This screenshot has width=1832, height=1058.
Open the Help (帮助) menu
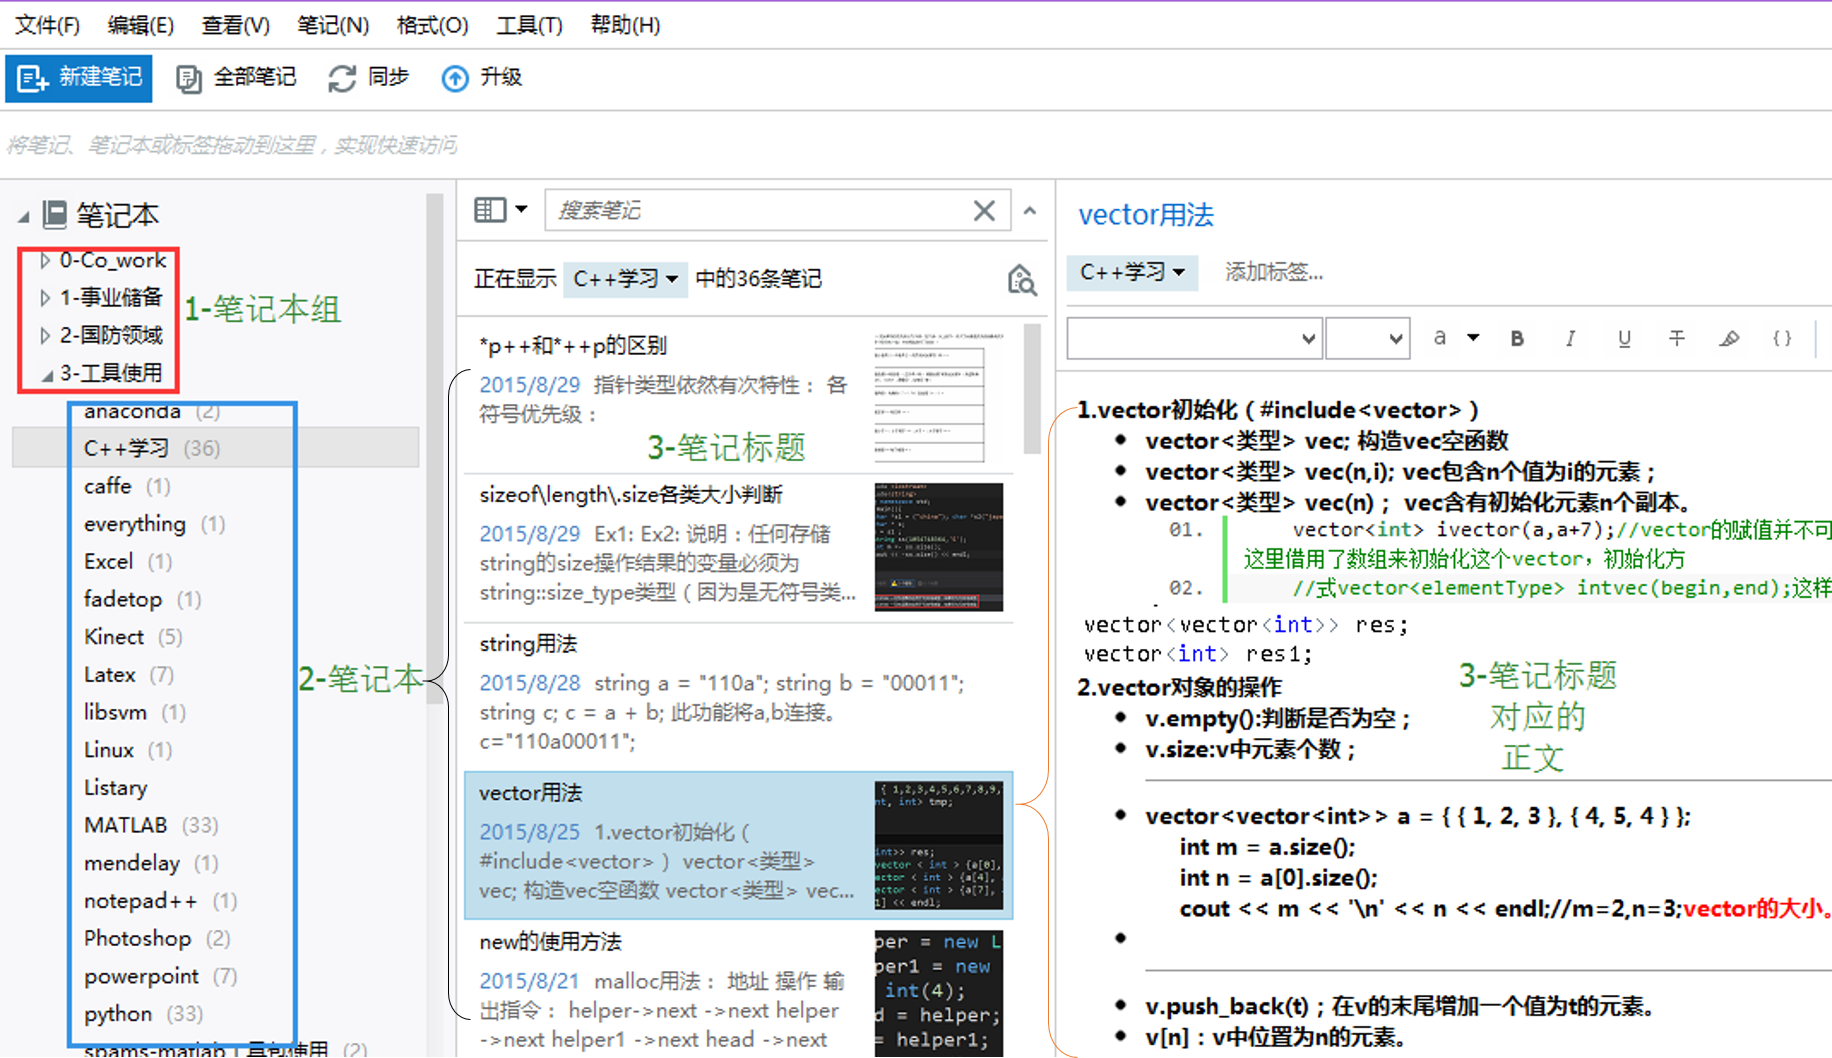click(625, 25)
